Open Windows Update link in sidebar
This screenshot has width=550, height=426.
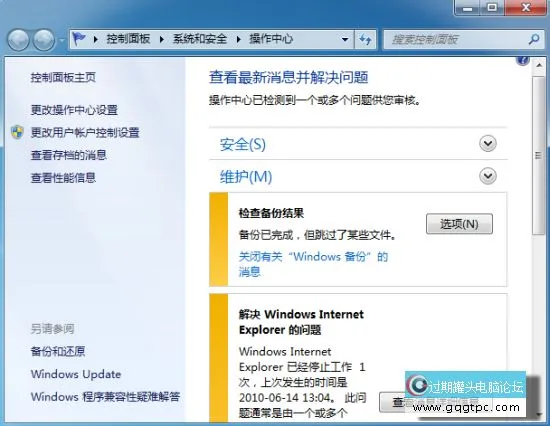pyautogui.click(x=76, y=374)
